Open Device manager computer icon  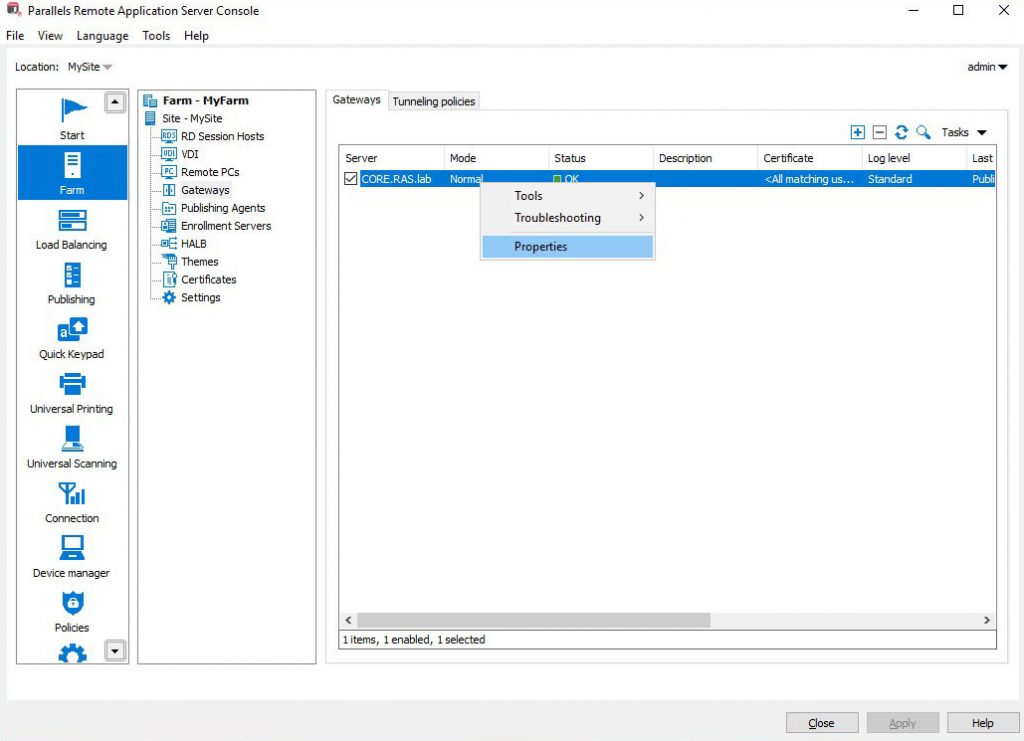tap(72, 548)
